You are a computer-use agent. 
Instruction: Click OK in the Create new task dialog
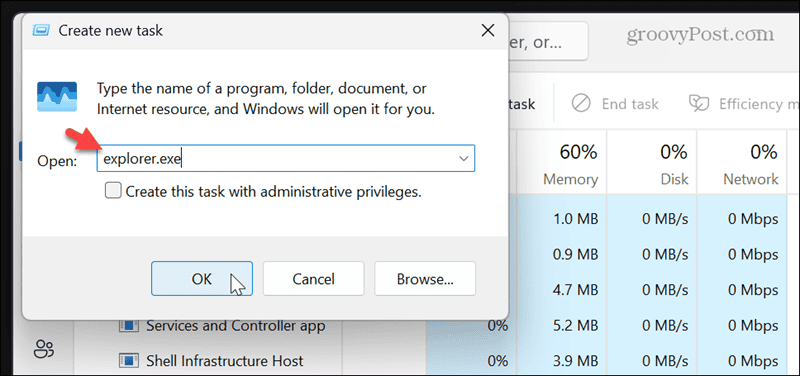tap(202, 279)
